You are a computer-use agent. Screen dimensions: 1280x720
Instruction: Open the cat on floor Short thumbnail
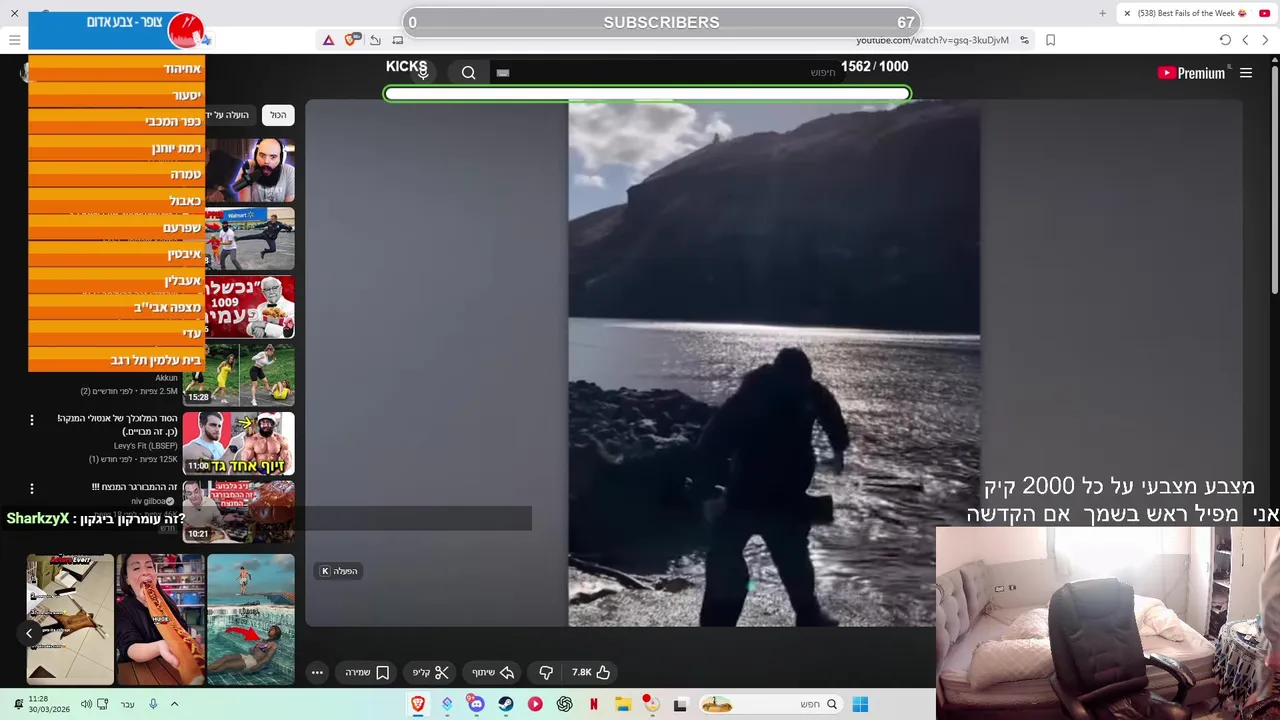(x=70, y=619)
